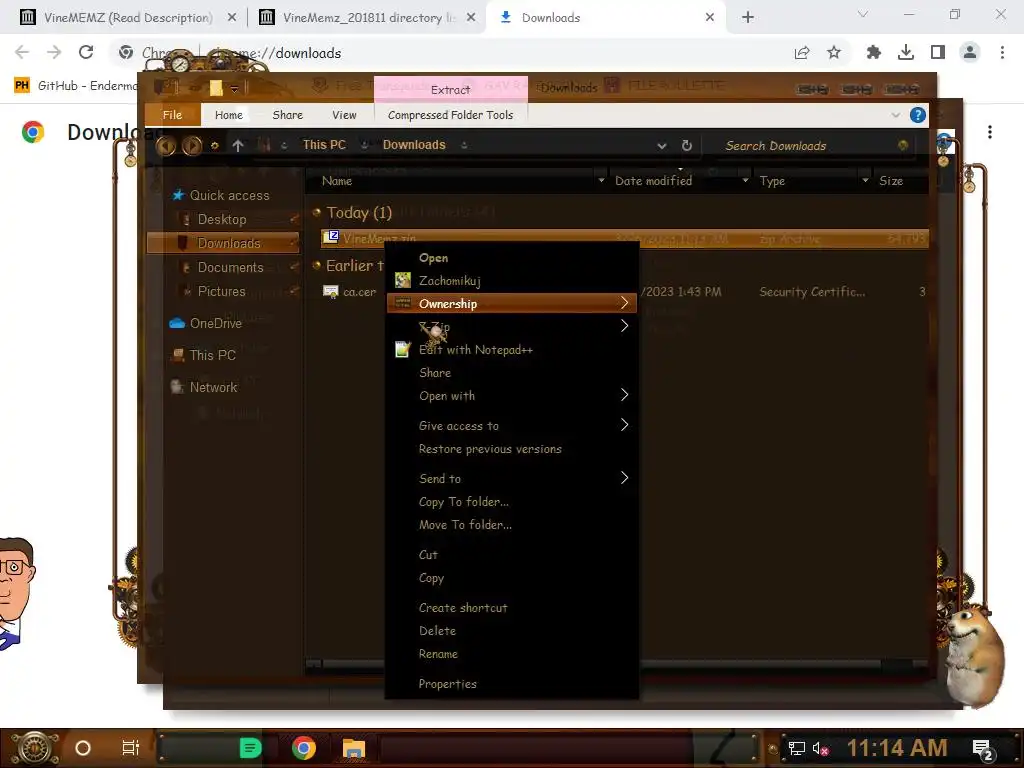The width and height of the screenshot is (1024, 768).
Task: Open Chrome three-dot menu
Action: click(1002, 52)
